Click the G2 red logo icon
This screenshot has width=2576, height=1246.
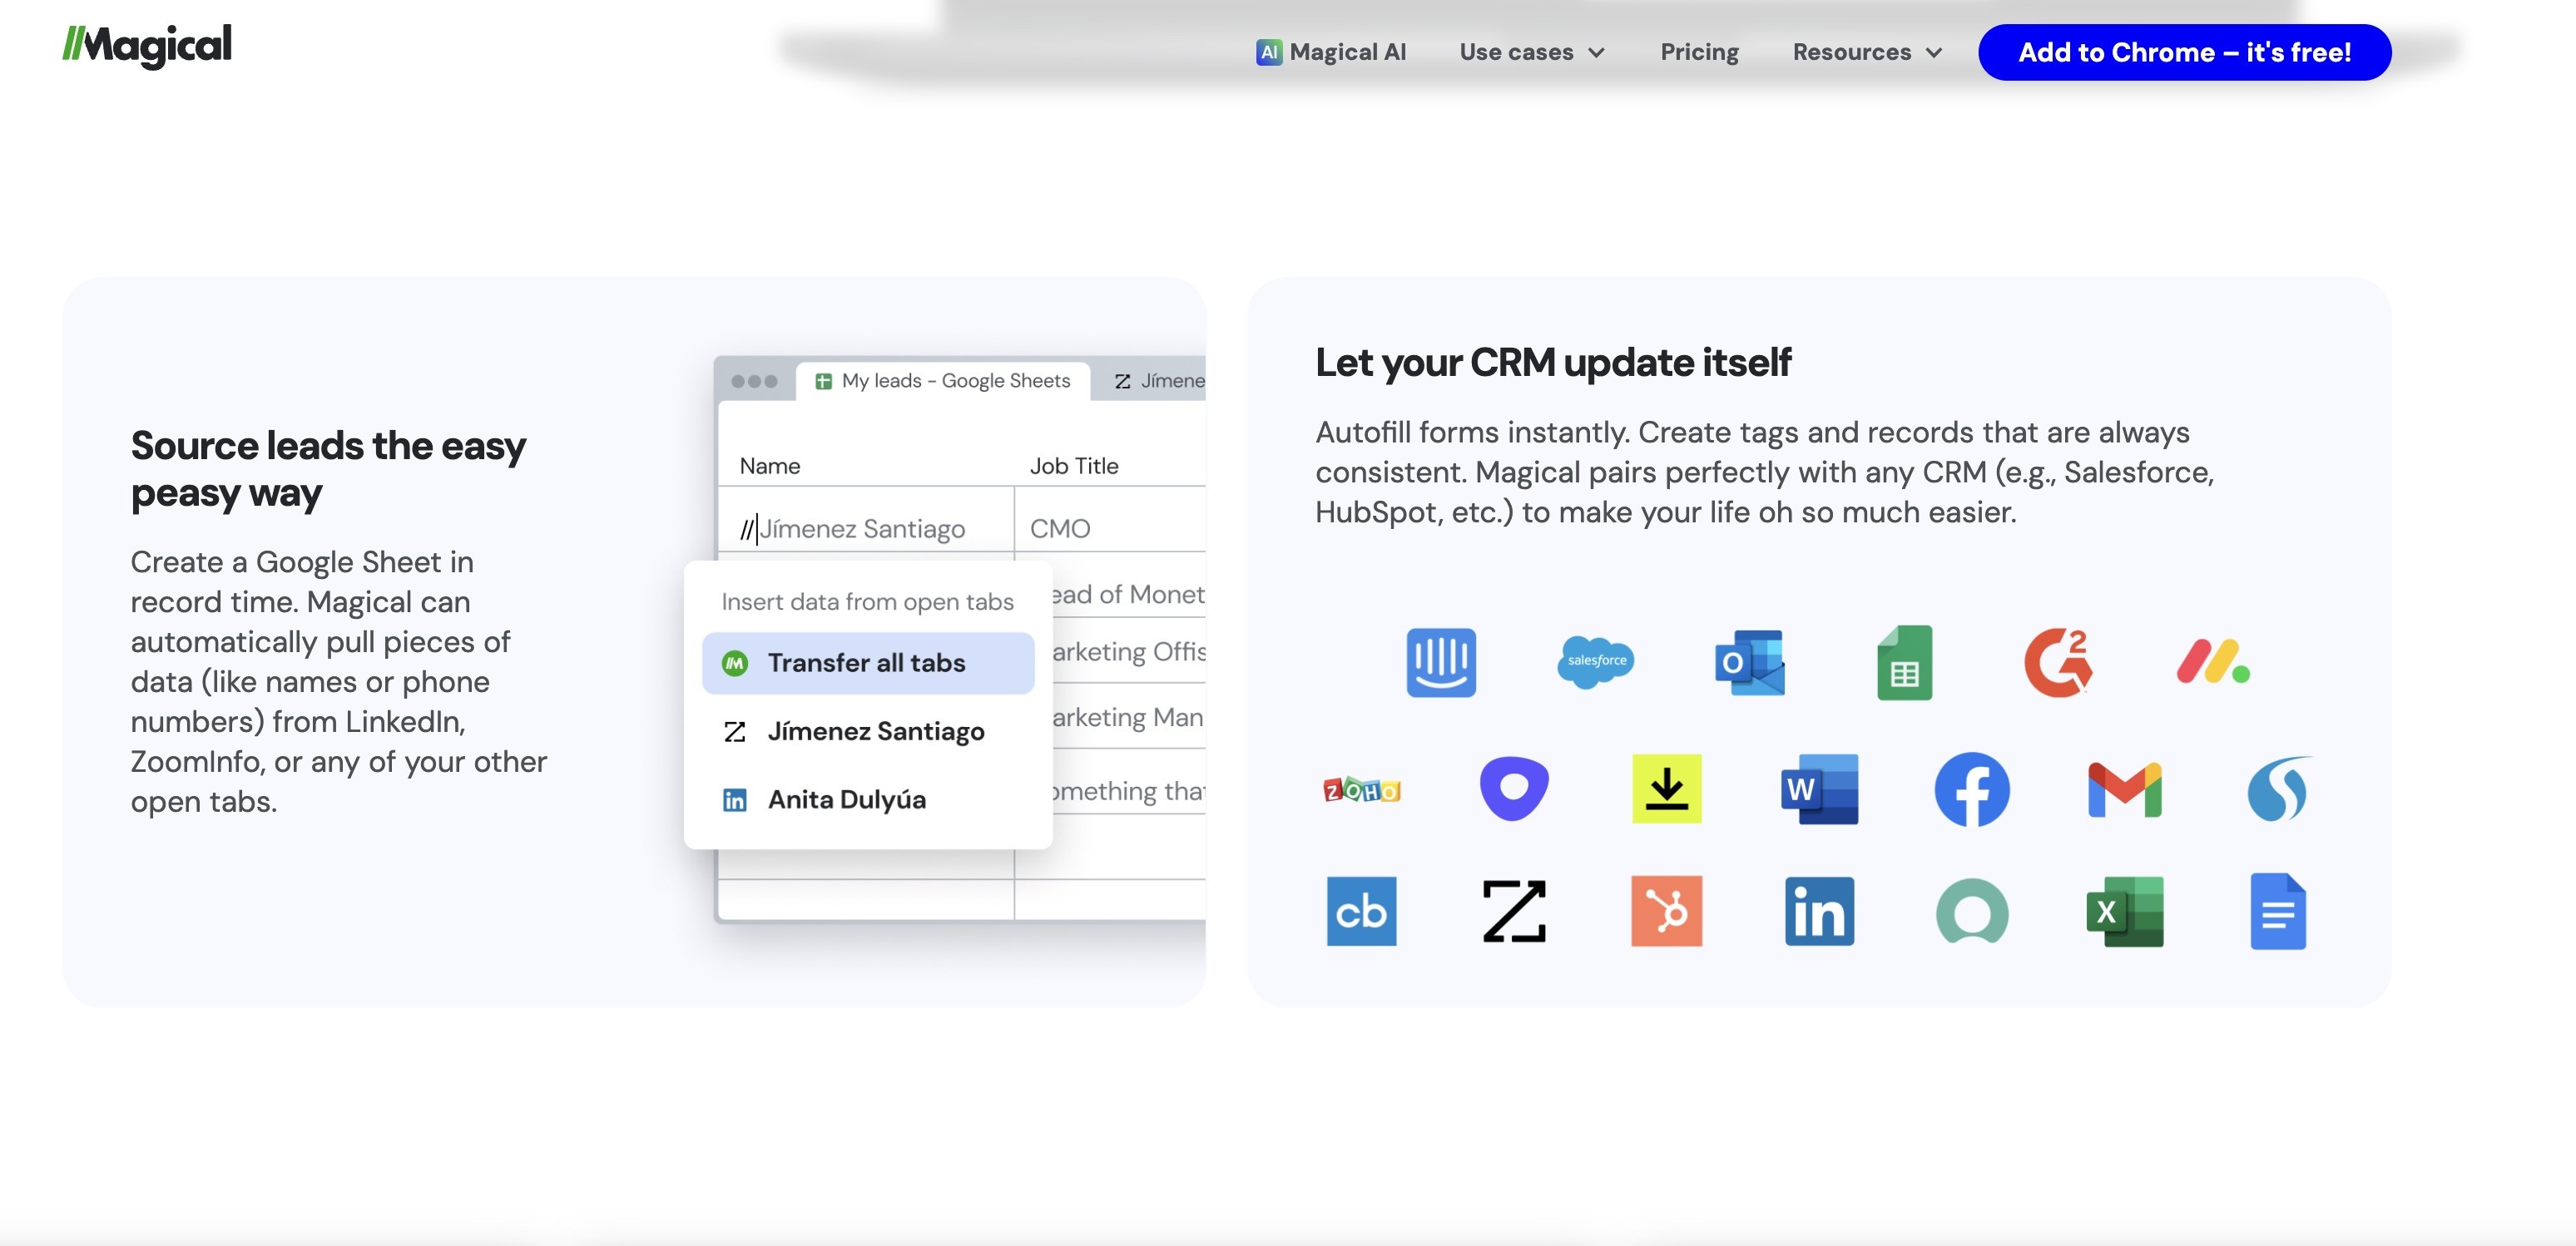[x=2058, y=661]
